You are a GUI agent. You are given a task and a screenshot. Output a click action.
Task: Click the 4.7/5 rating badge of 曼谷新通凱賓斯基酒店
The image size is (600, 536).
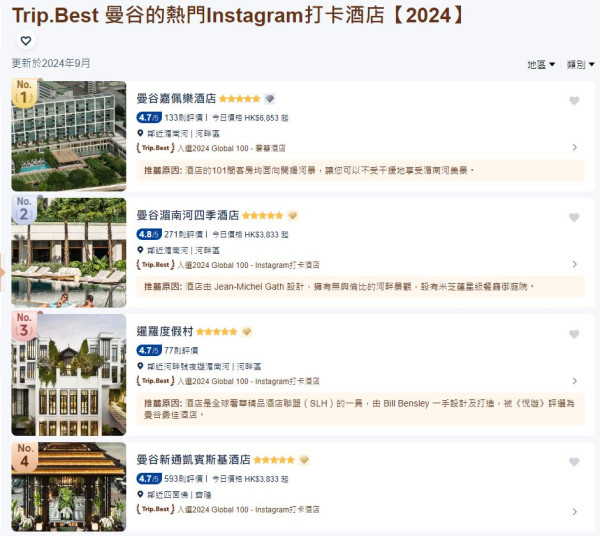[149, 479]
